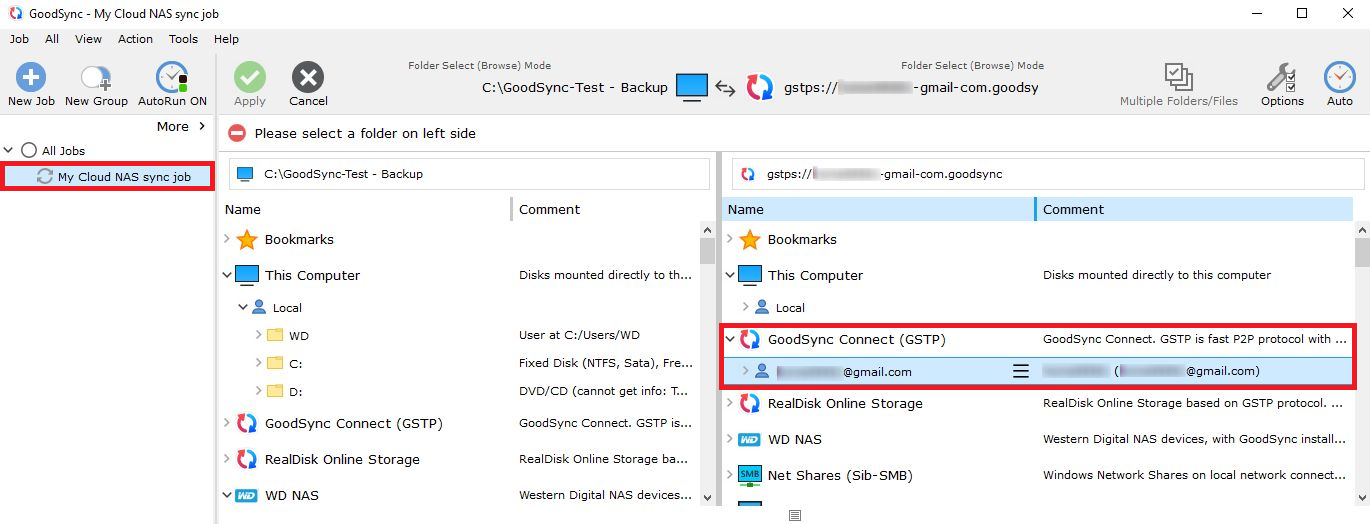This screenshot has height=524, width=1370.
Task: Open the Action menu
Action: coord(135,39)
